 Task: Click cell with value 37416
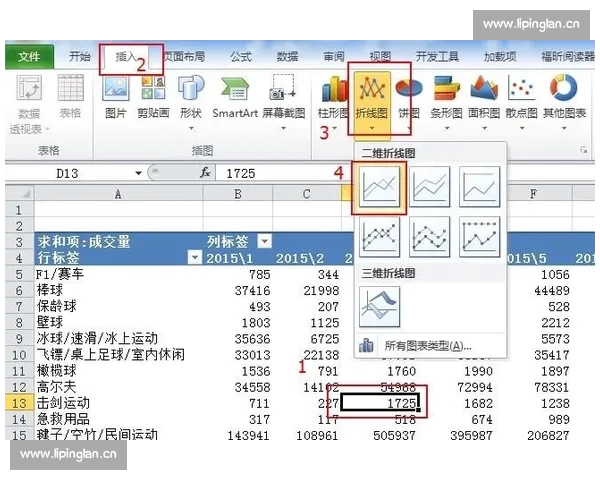238,291
